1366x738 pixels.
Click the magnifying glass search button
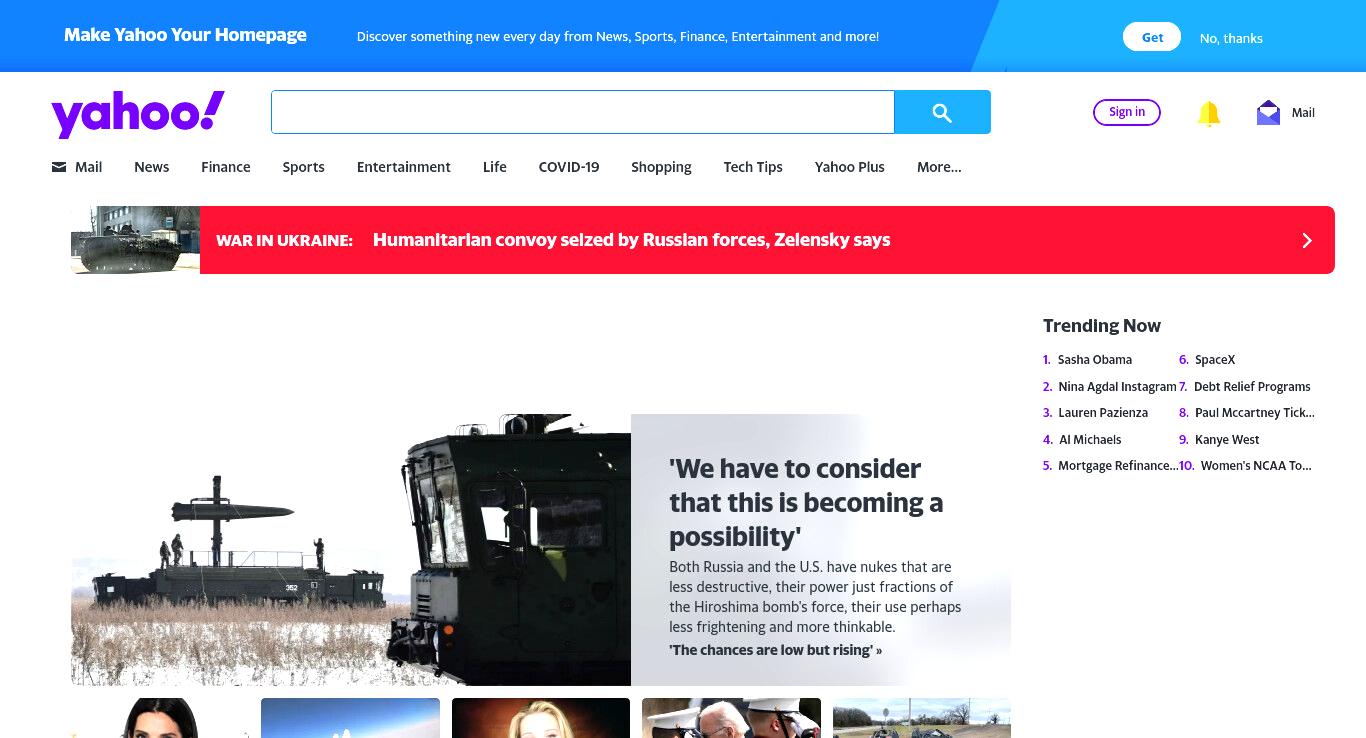(x=942, y=112)
